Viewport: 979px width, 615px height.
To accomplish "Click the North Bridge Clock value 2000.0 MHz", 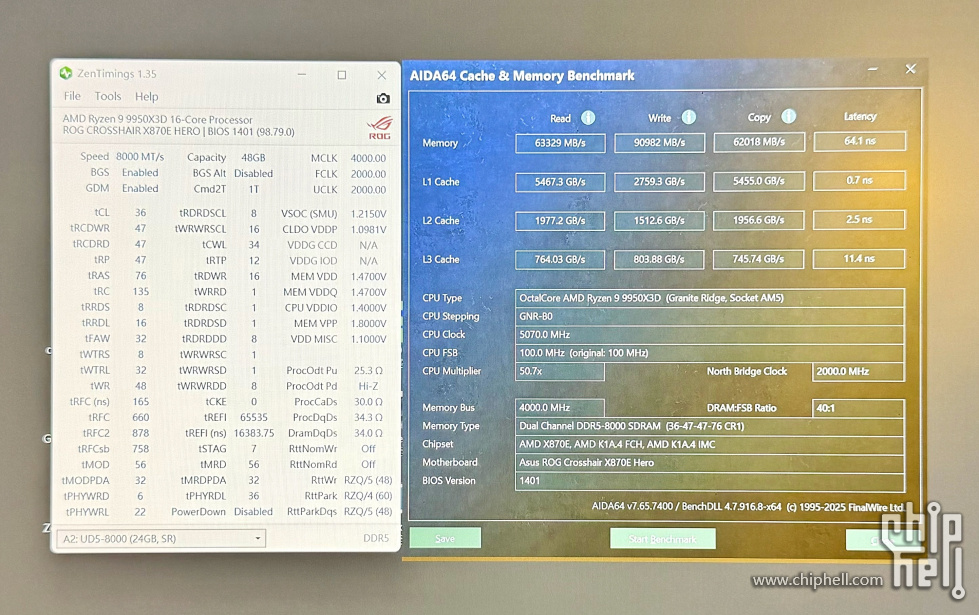I will 858,371.
